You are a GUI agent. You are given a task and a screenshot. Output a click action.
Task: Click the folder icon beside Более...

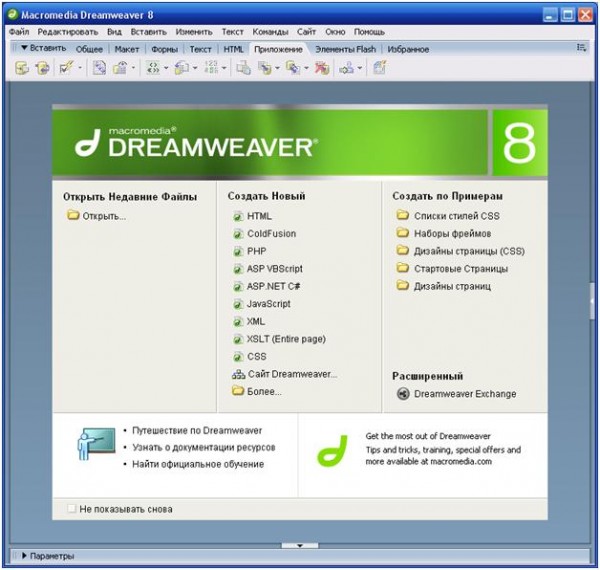[x=238, y=391]
